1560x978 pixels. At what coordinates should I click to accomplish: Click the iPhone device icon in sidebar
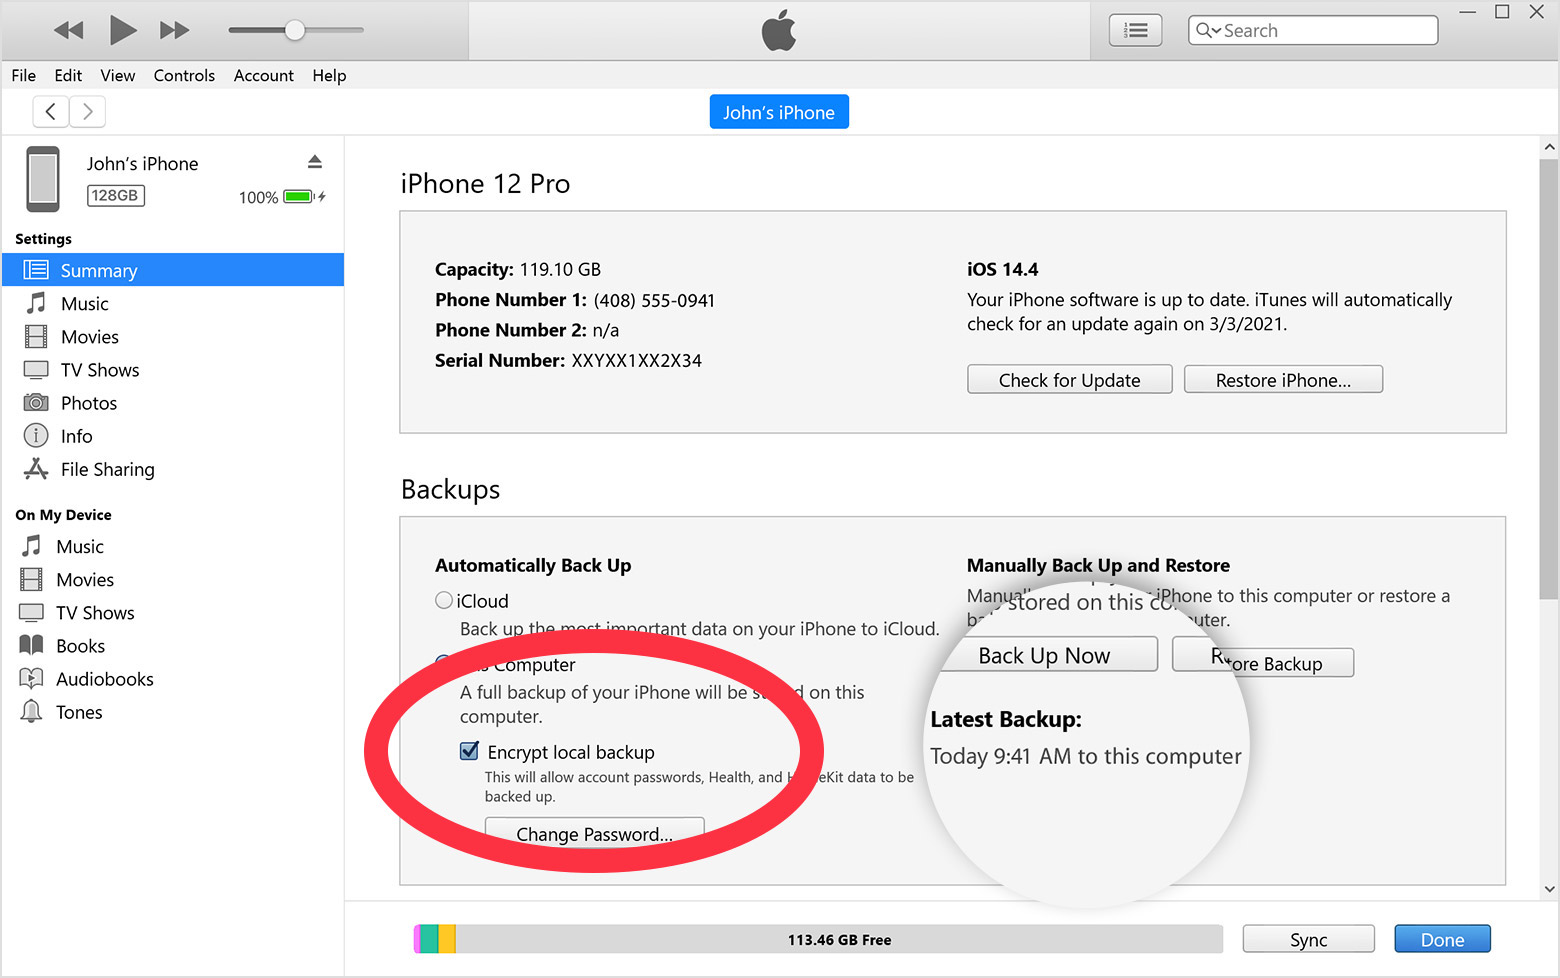click(x=43, y=179)
